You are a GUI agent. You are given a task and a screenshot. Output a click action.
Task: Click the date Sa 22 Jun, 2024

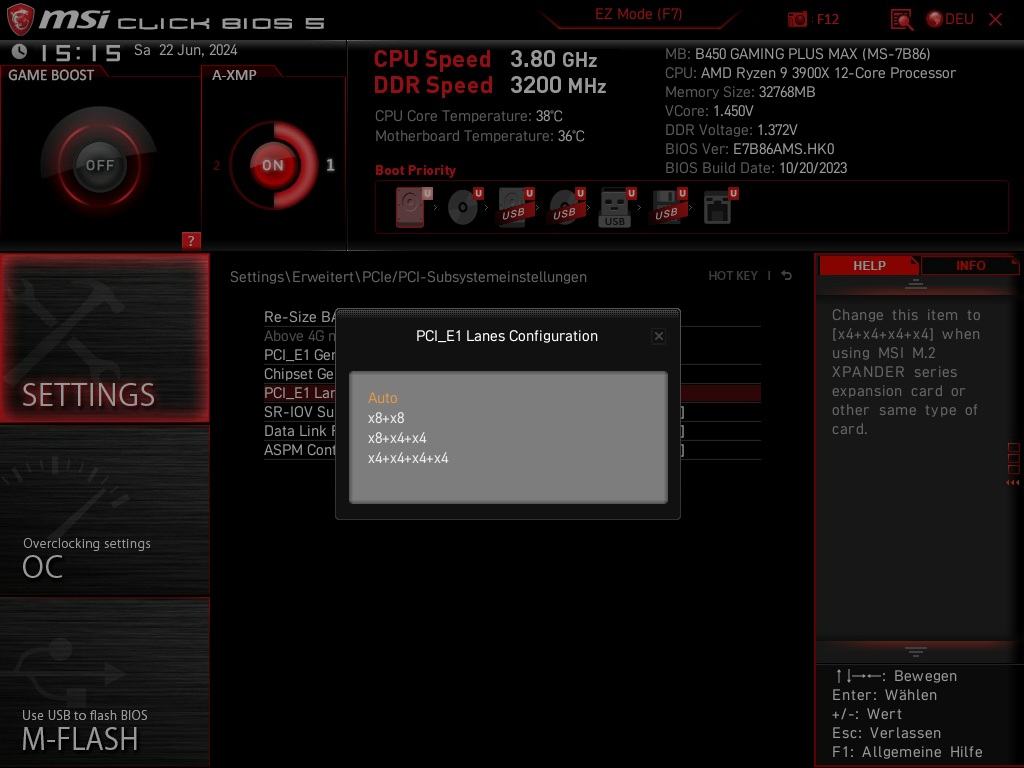click(185, 50)
